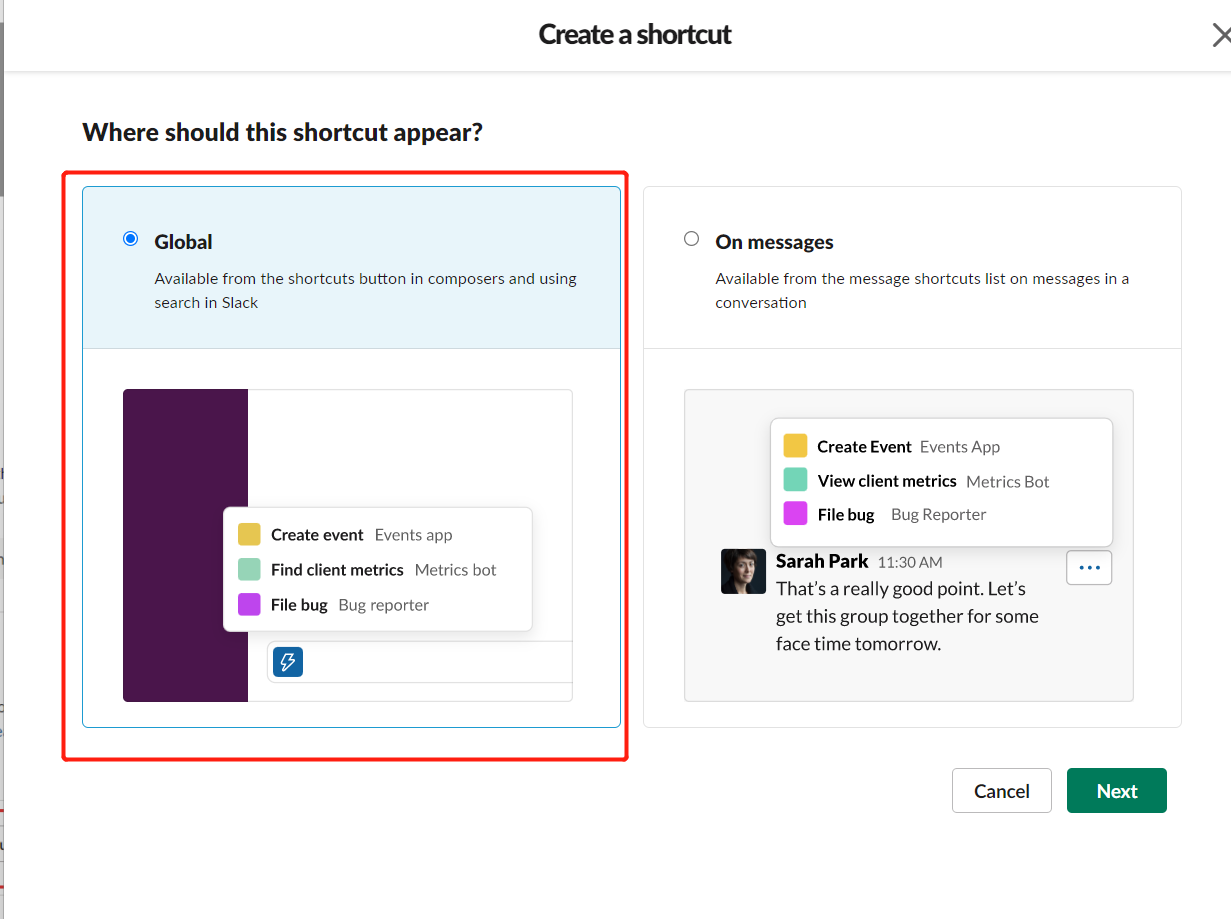Image resolution: width=1231 pixels, height=919 pixels.
Task: Select the Global radio button
Action: [x=130, y=239]
